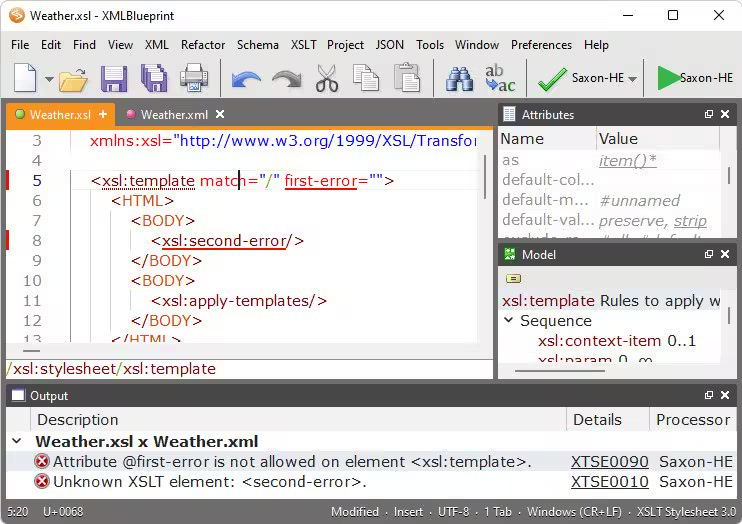Click the Find binoculars icon
Screen dimensions: 742x524
(459, 79)
